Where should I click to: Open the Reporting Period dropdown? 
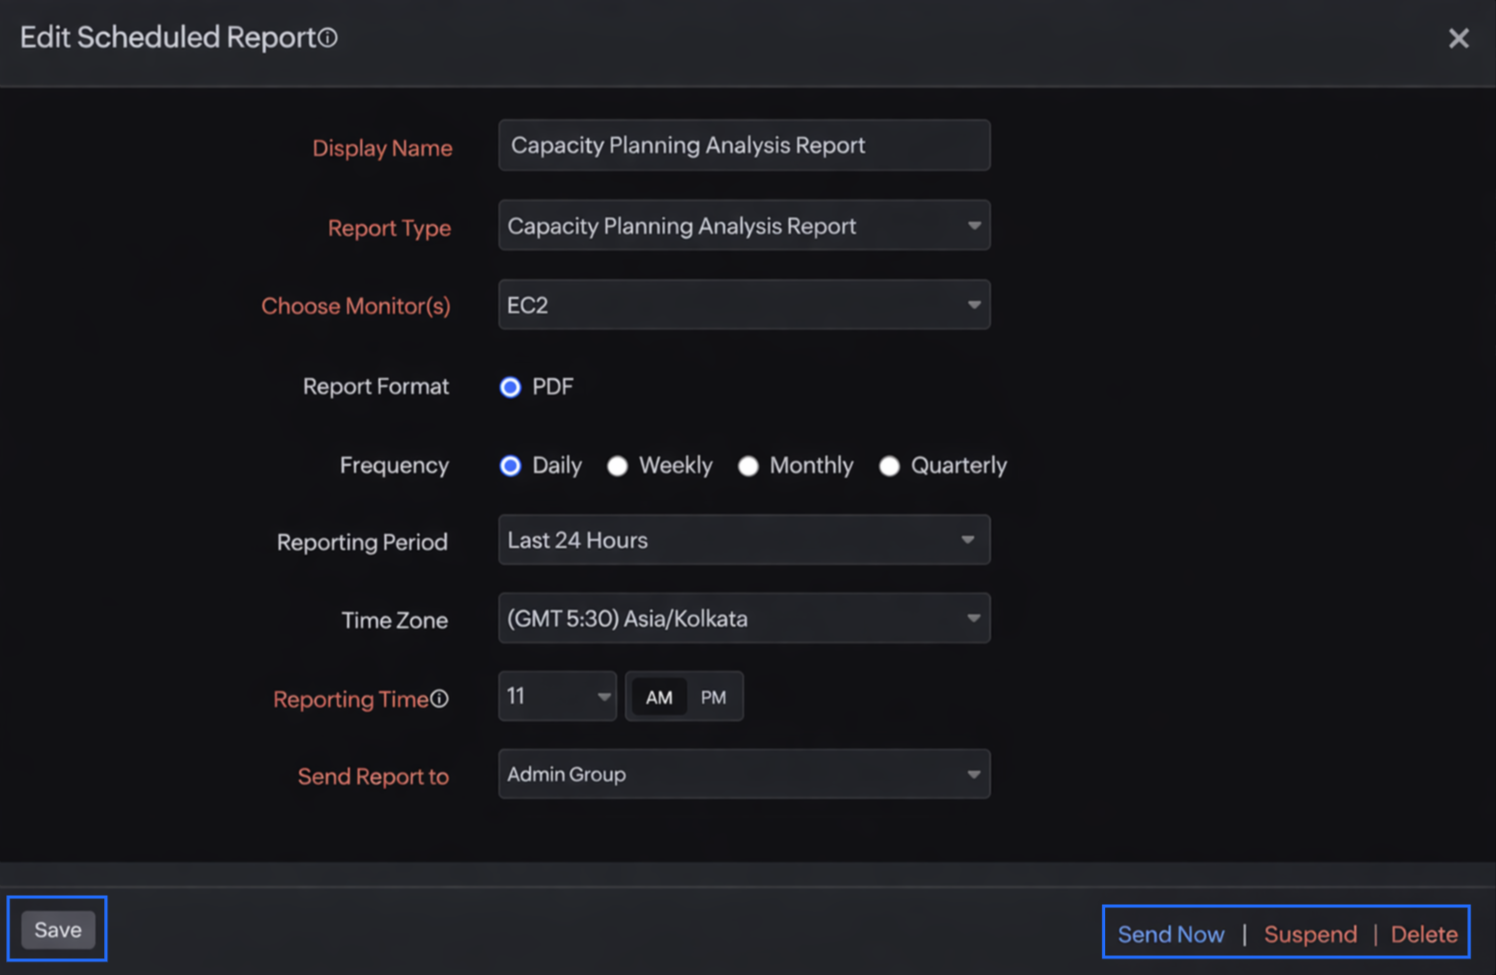pos(744,540)
